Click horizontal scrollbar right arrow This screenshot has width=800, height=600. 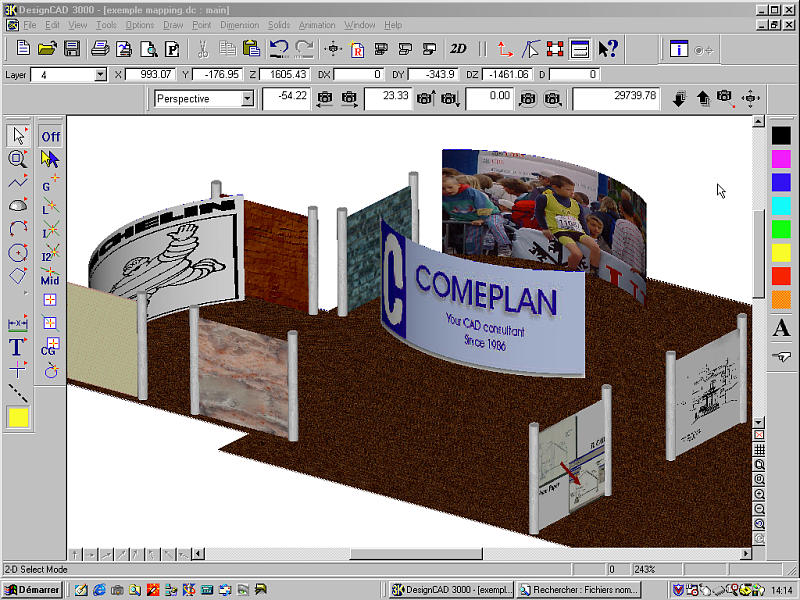tap(746, 554)
